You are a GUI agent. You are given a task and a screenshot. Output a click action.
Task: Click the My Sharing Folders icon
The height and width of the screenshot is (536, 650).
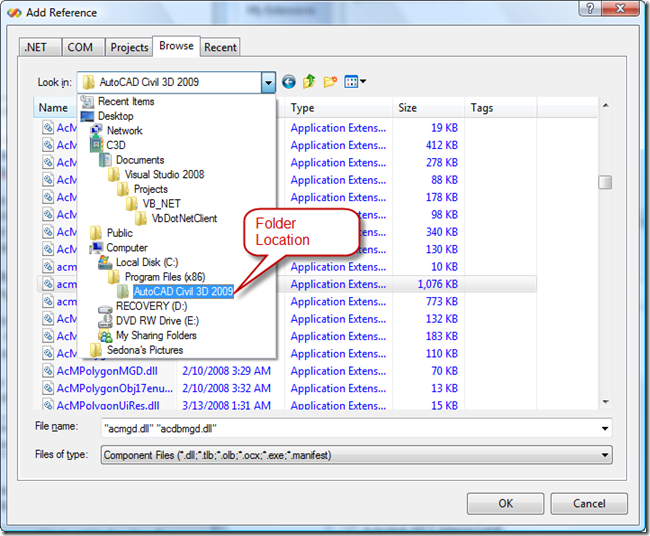click(x=105, y=335)
